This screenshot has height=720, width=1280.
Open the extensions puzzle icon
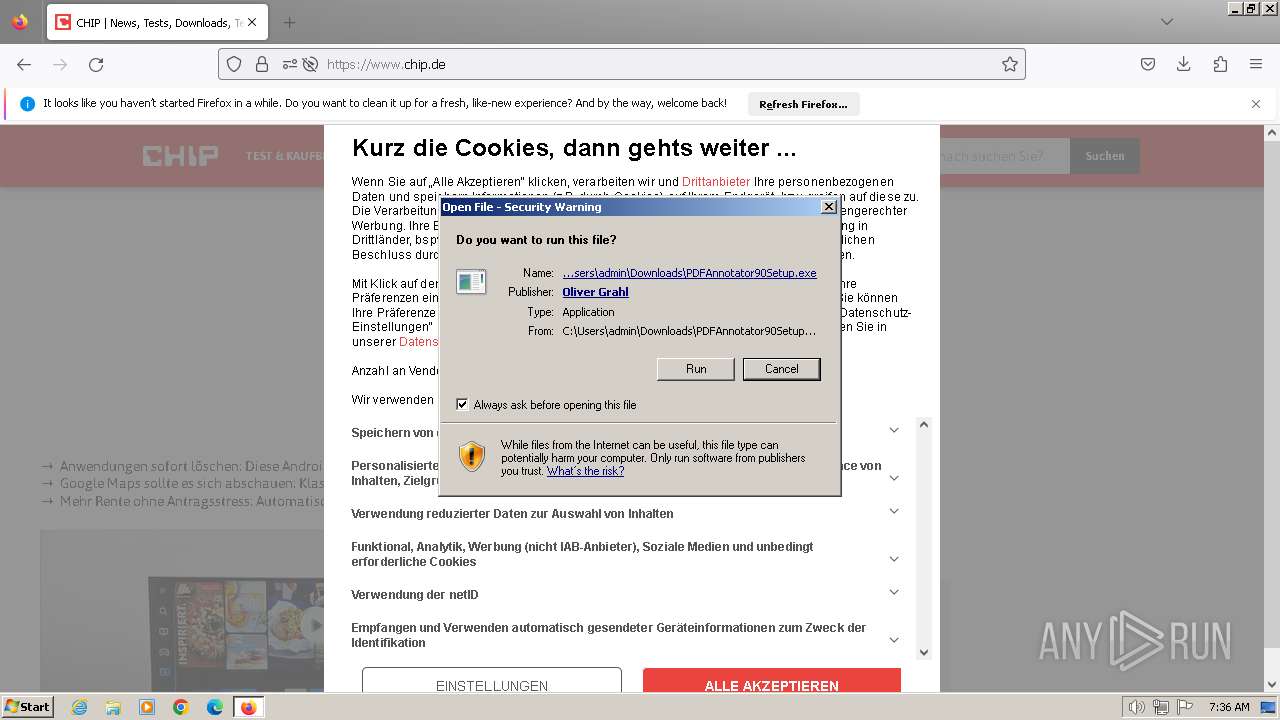1220,64
